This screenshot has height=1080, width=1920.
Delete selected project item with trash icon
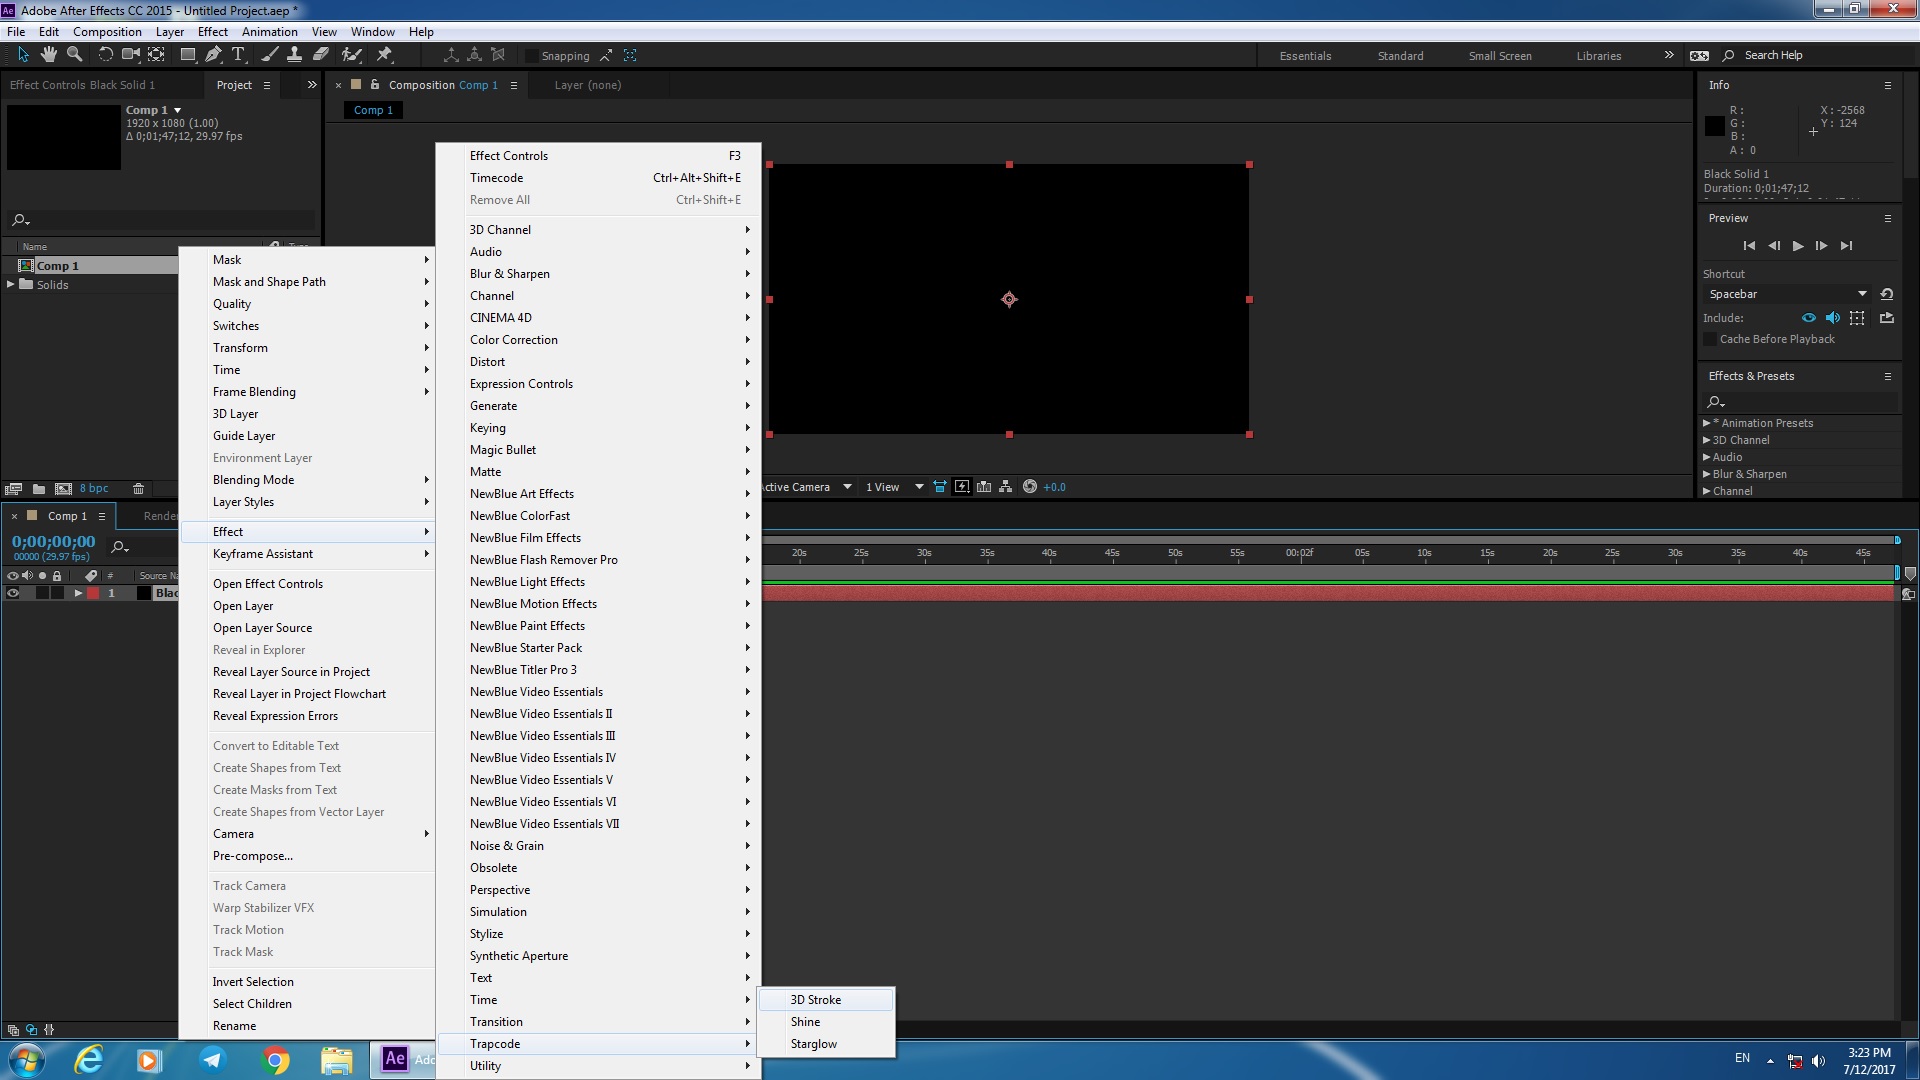click(x=139, y=489)
